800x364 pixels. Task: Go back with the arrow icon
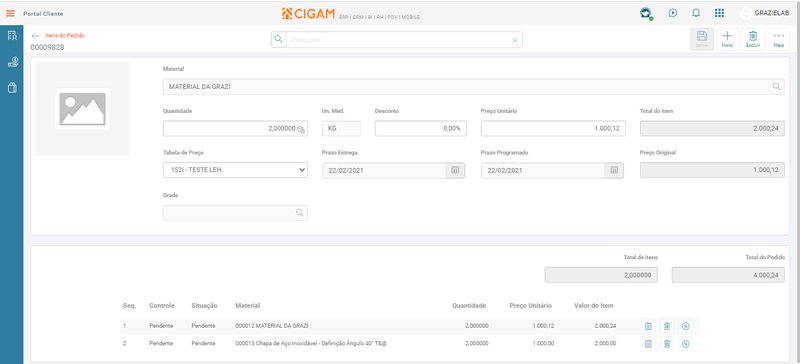(35, 36)
